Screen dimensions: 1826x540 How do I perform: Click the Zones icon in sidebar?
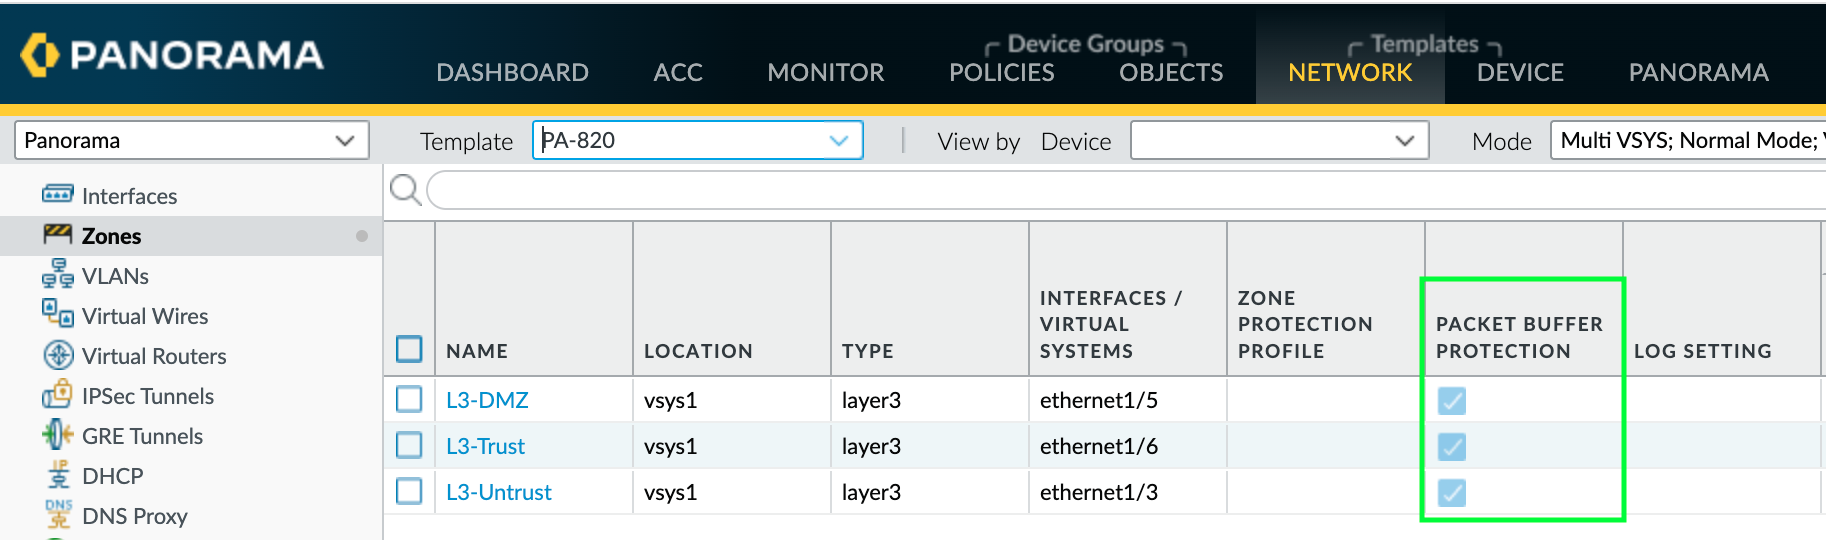coord(57,235)
